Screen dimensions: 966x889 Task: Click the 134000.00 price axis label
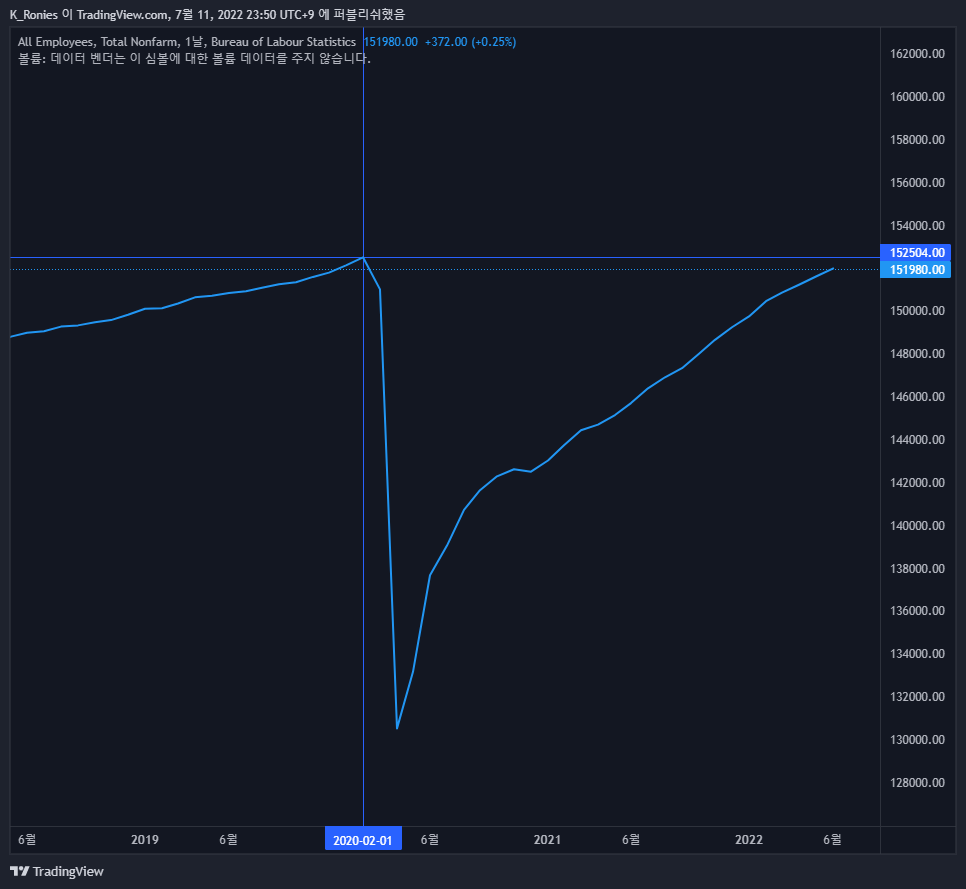click(x=917, y=654)
